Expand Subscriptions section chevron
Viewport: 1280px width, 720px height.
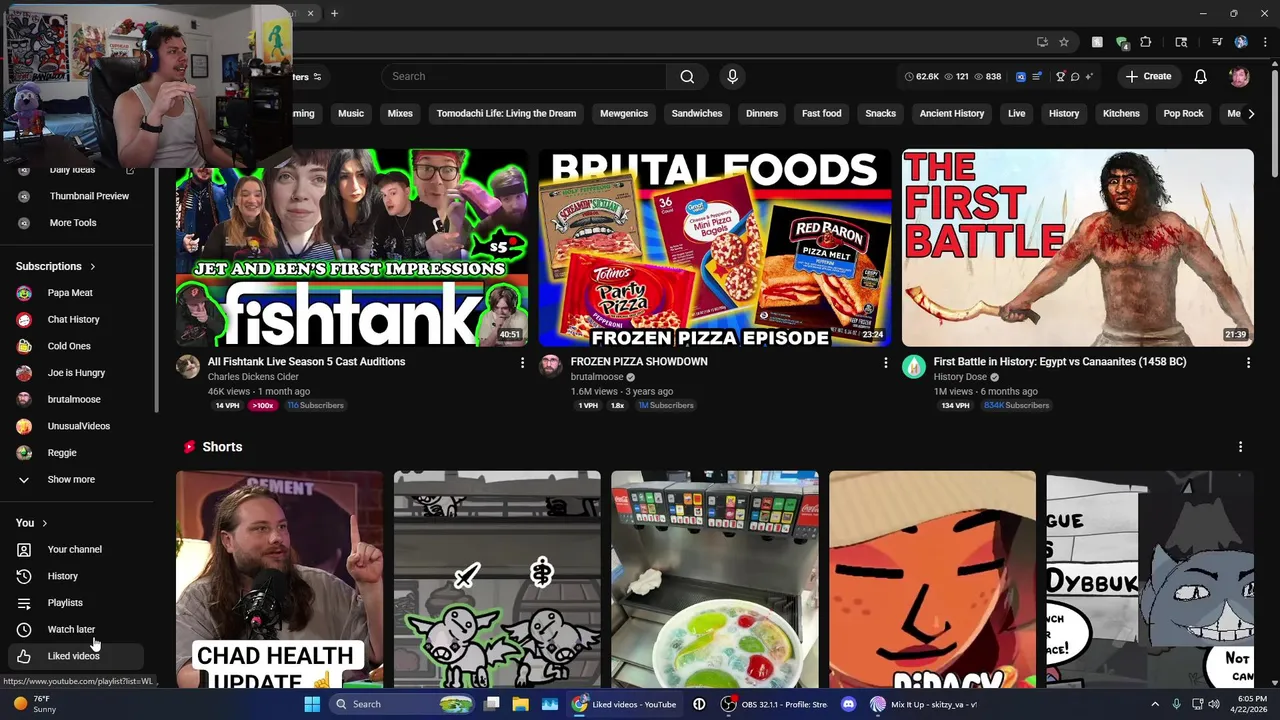tap(92, 266)
